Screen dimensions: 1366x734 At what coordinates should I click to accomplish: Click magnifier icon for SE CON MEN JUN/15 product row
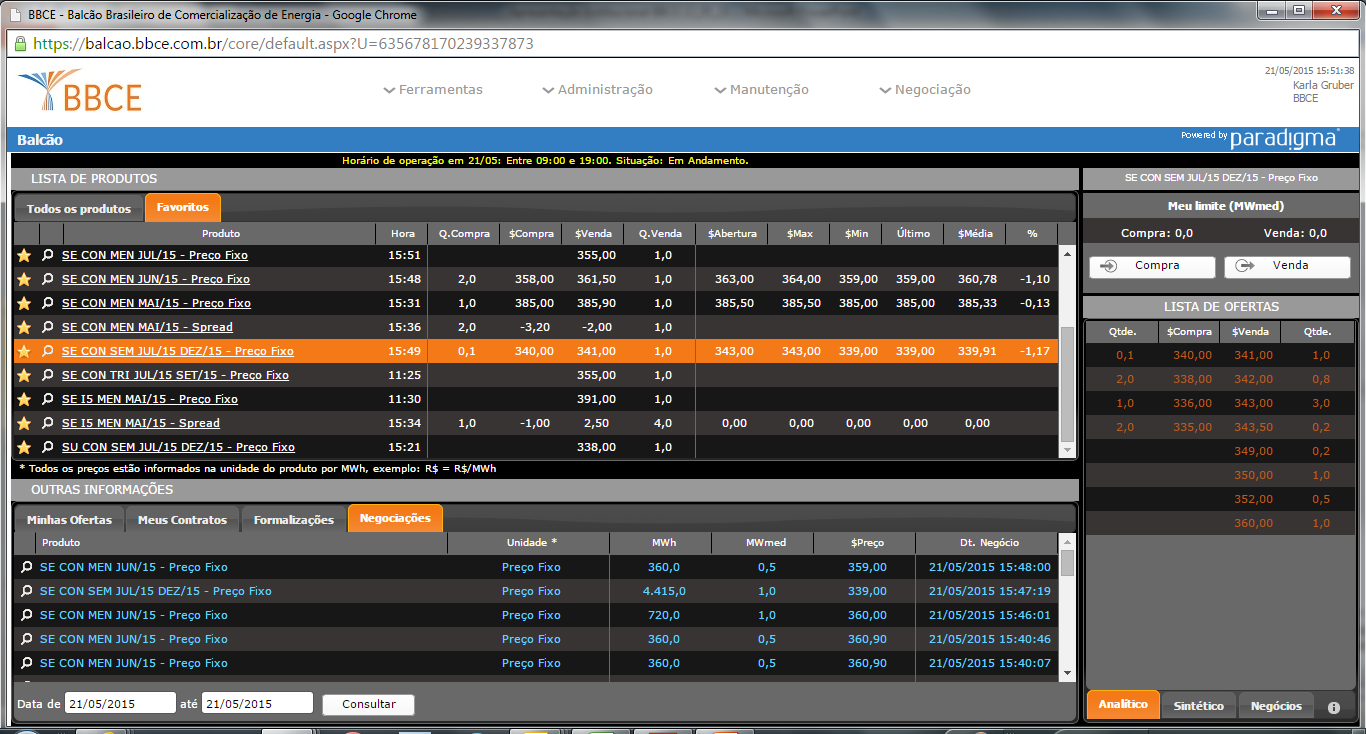(47, 279)
